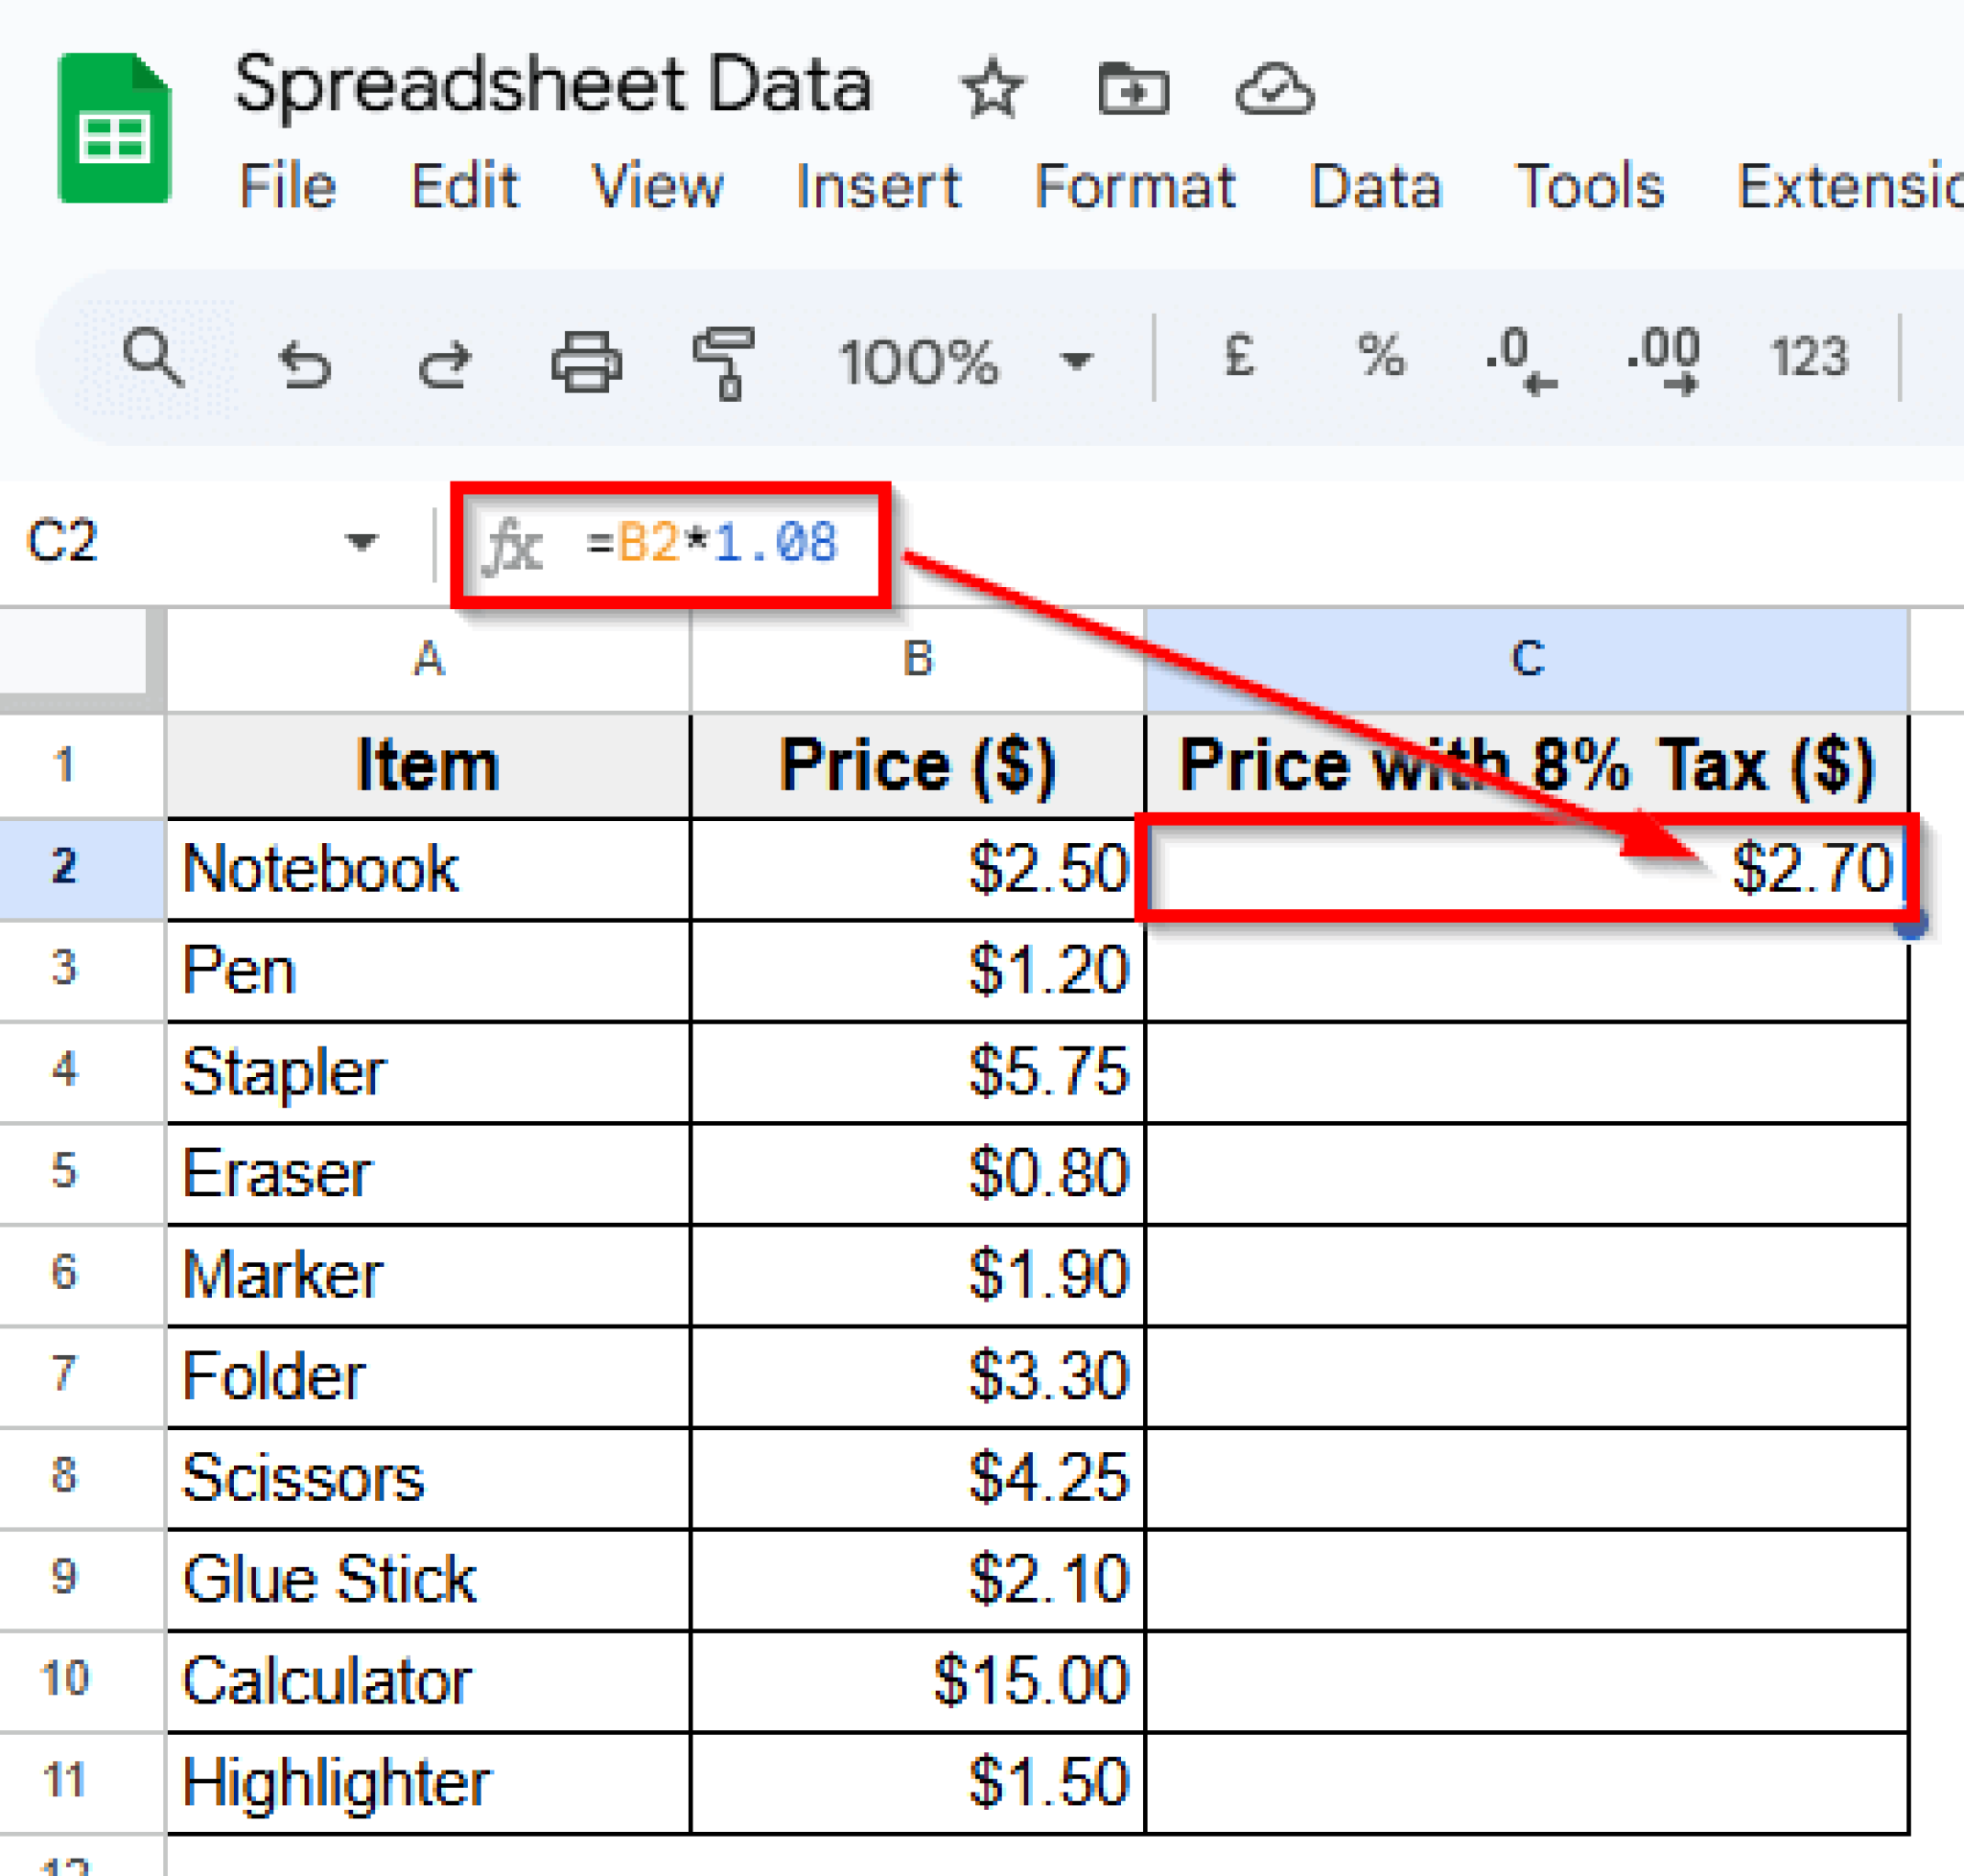Click the Redo icon
The width and height of the screenshot is (1964, 1876).
tap(447, 360)
